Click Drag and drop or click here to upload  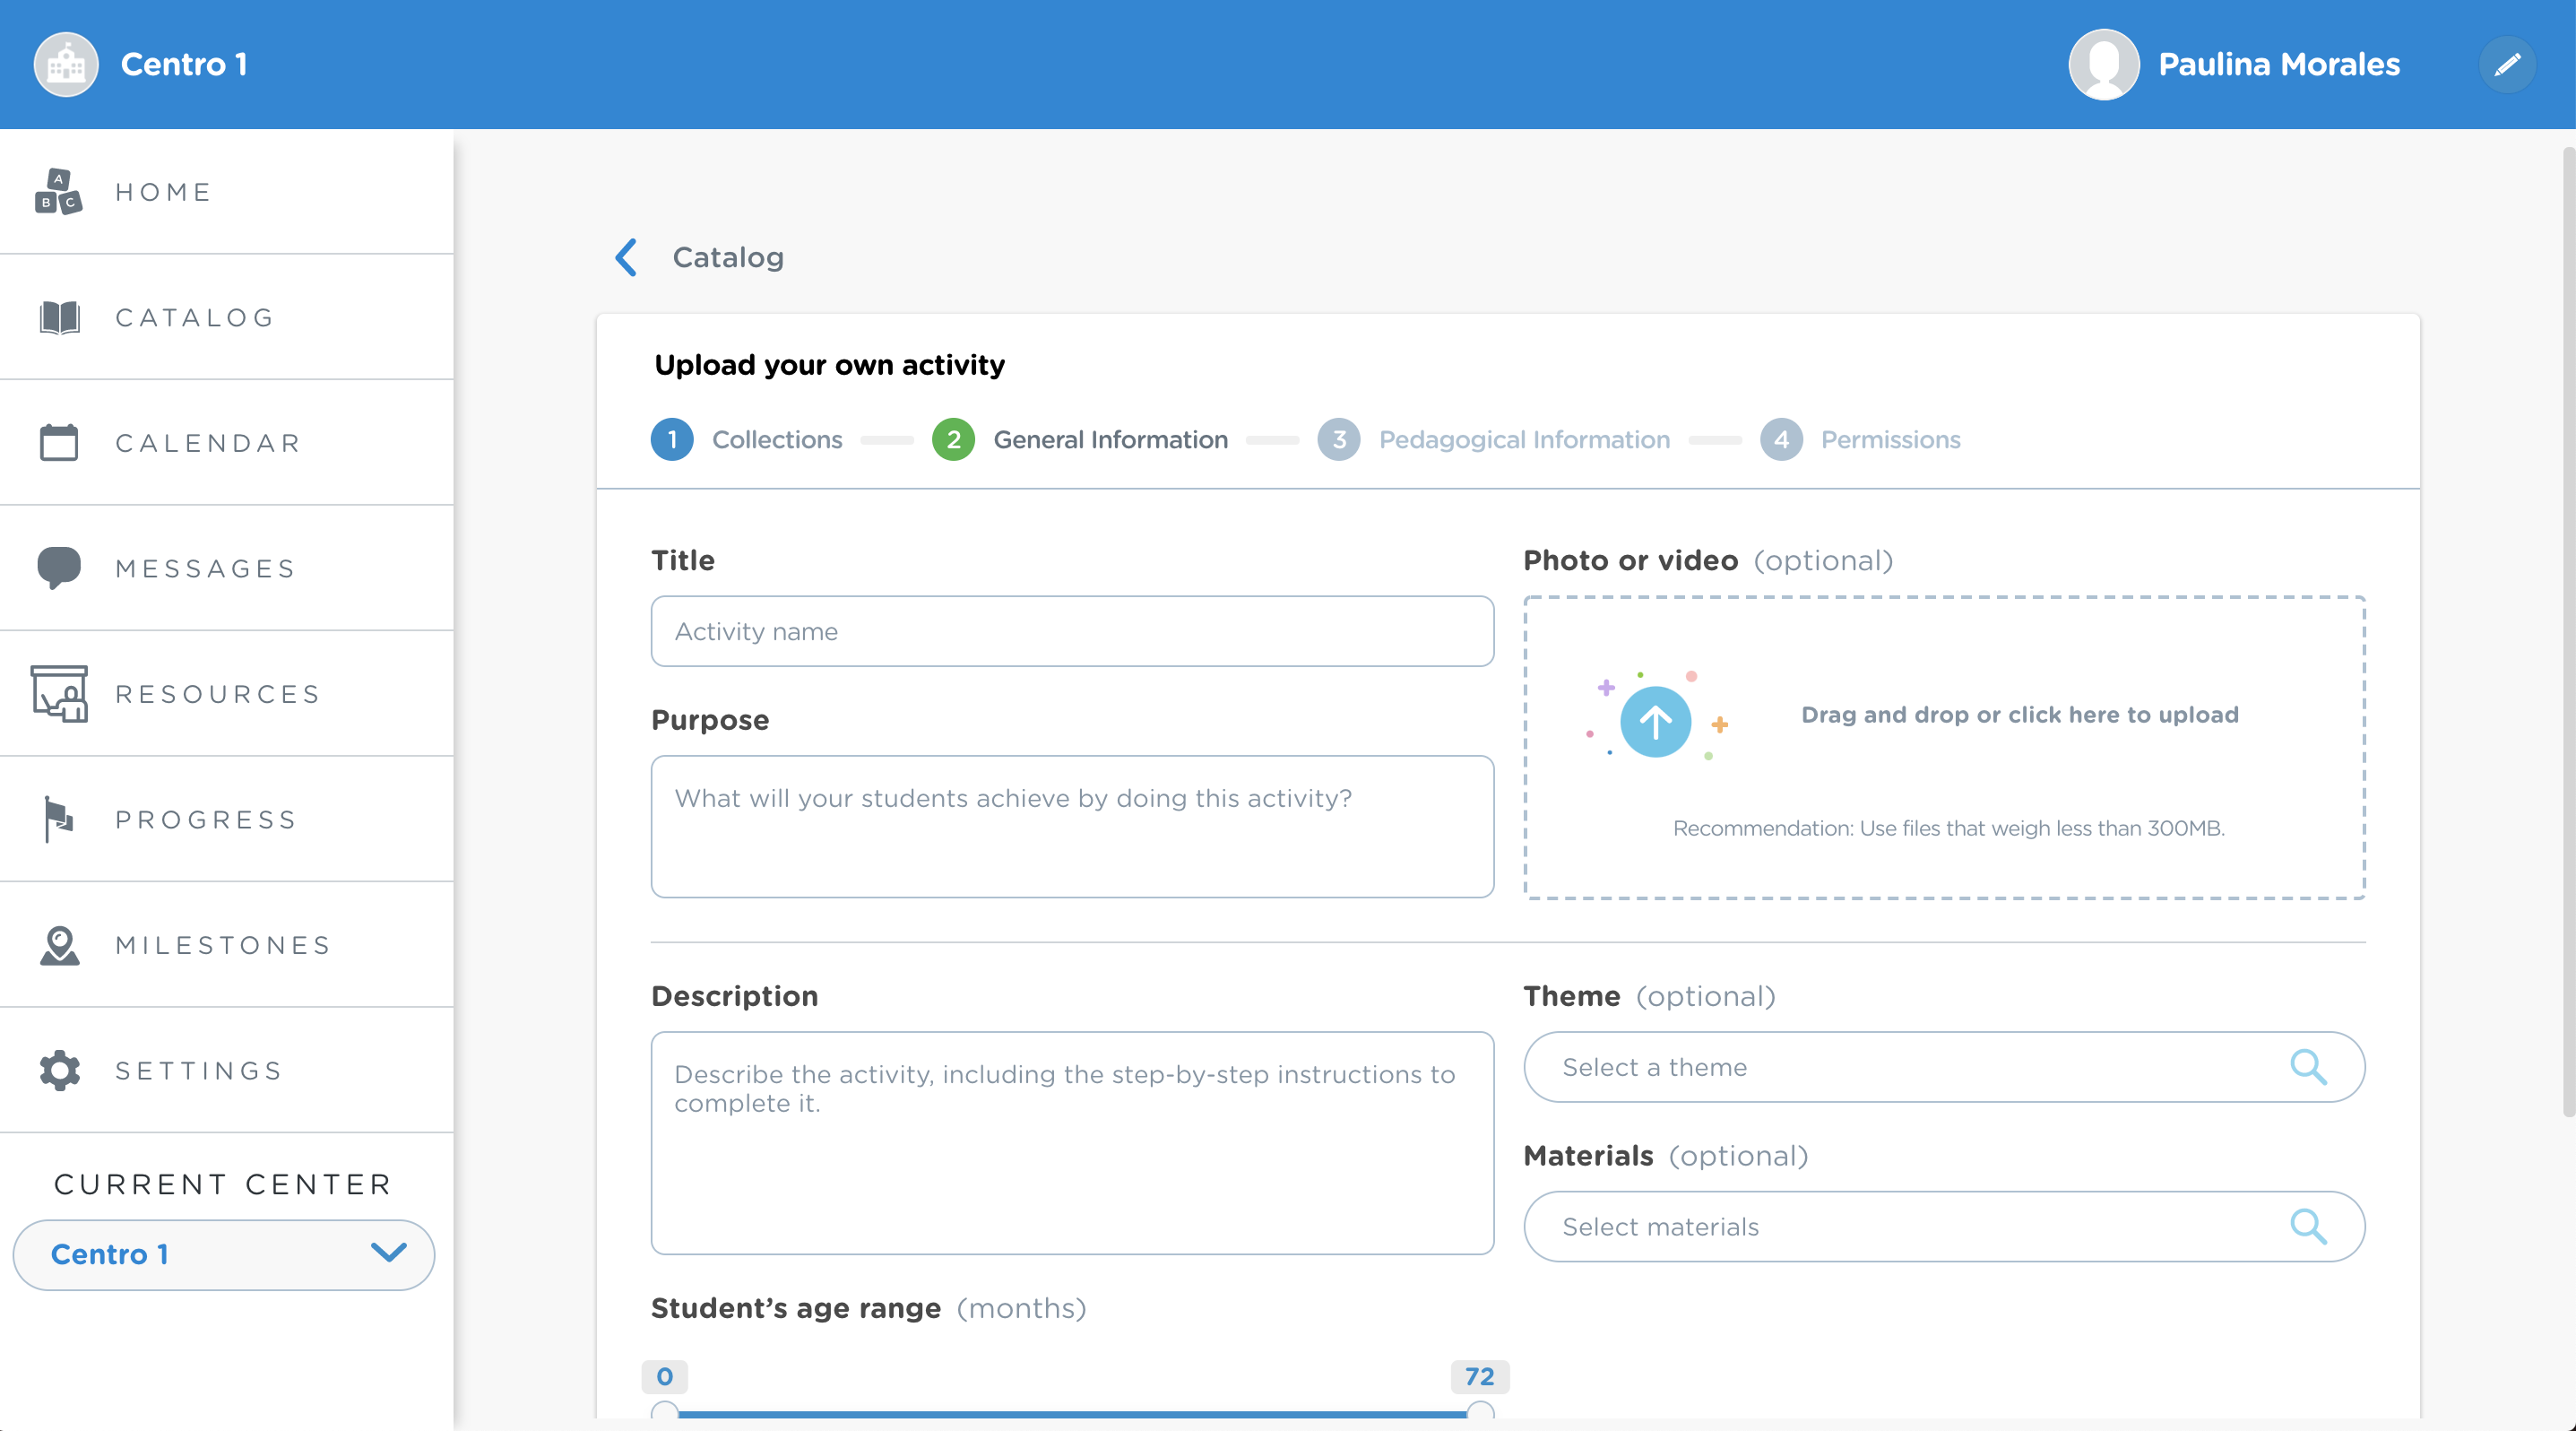2019,714
